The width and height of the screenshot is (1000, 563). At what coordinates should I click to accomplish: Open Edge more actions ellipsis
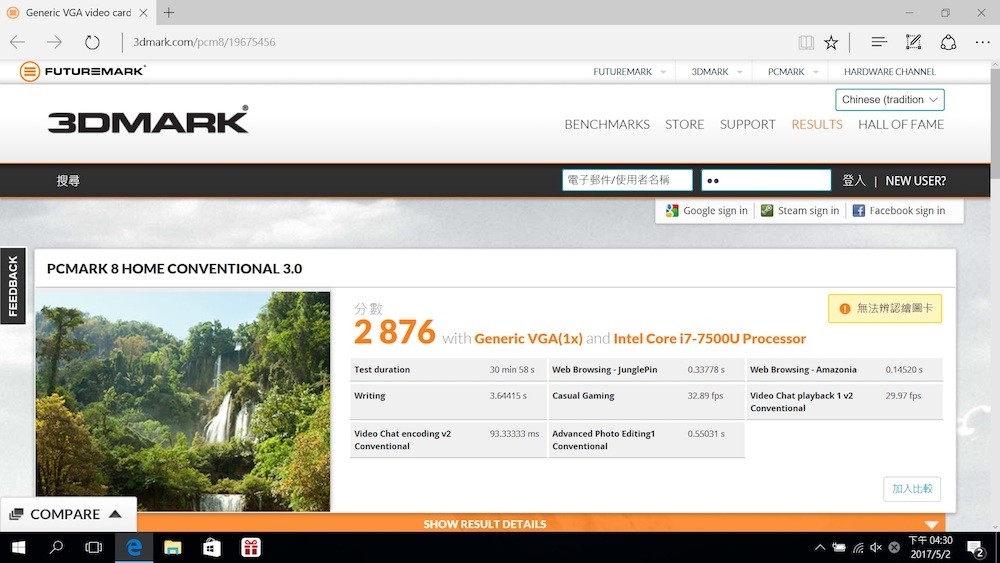(x=982, y=43)
